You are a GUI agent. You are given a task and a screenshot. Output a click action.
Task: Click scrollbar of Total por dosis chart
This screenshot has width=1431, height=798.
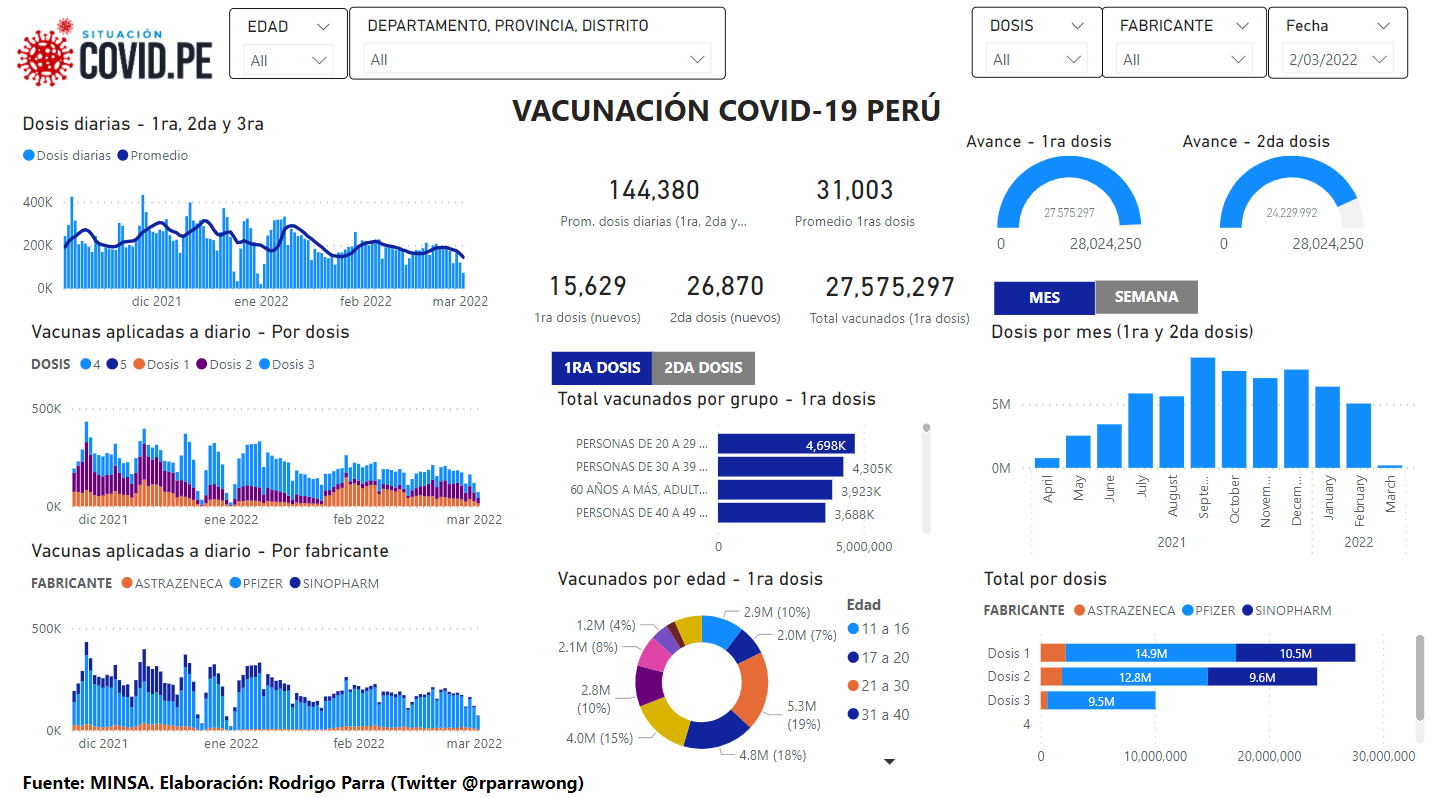tap(1418, 677)
